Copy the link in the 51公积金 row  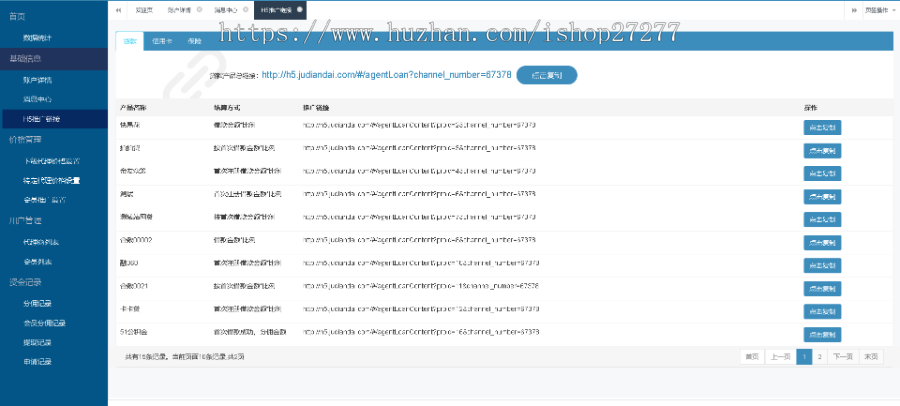(822, 334)
